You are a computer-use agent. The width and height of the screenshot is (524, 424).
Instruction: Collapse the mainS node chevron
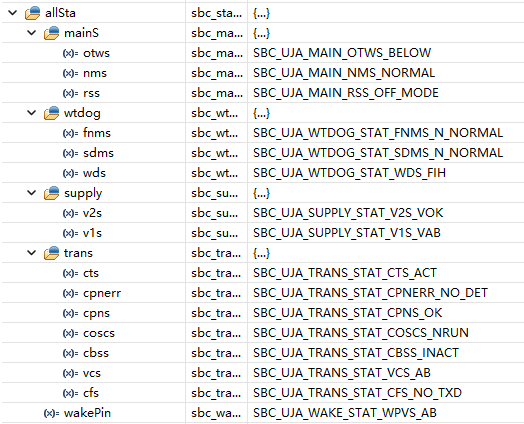[32, 33]
